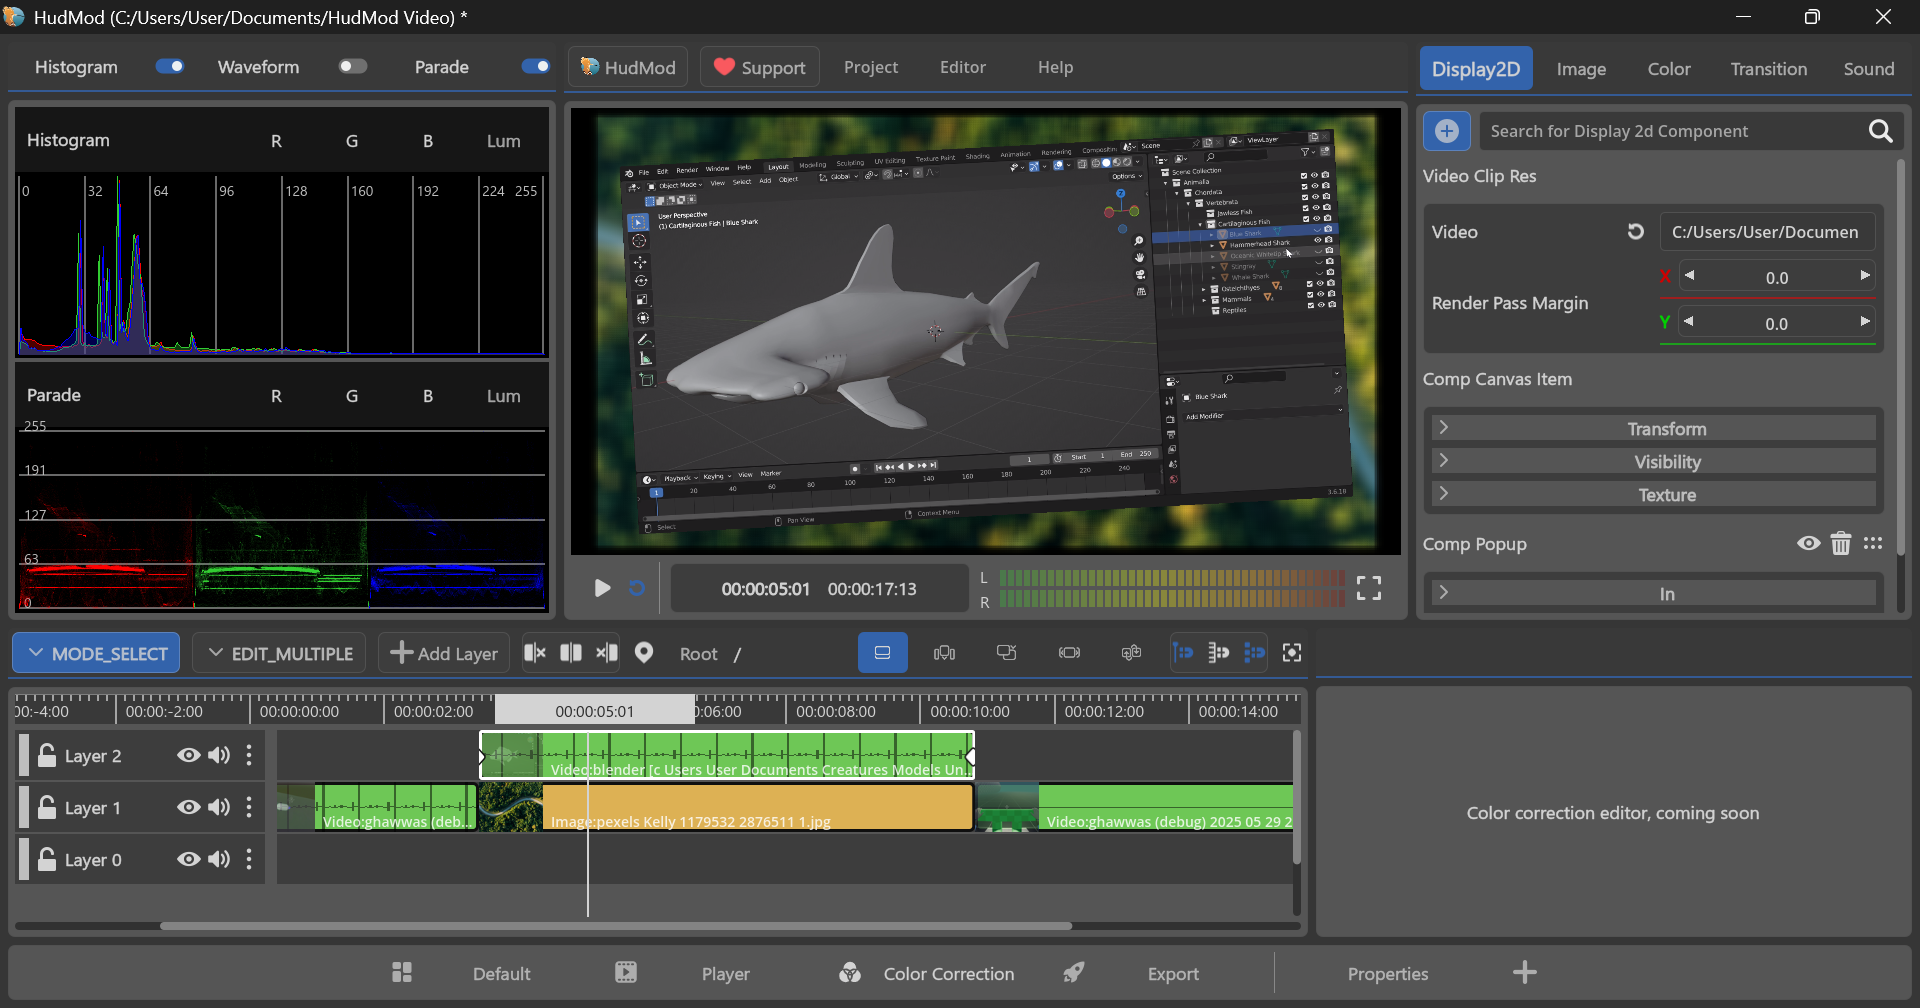Click the loop playback icon
Screen dimensions: 1920x1008
(637, 588)
